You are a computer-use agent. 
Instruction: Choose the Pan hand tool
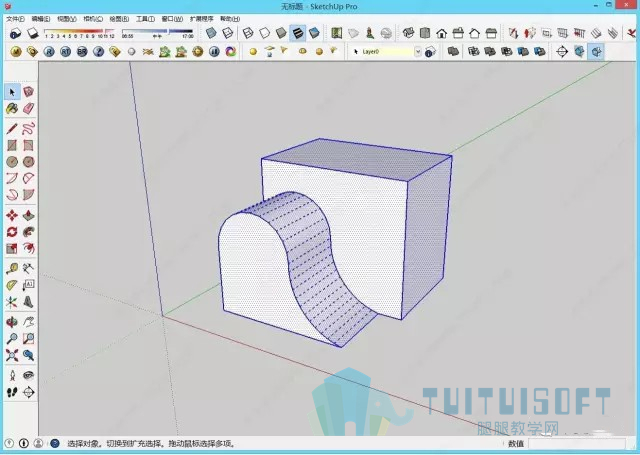[x=28, y=322]
